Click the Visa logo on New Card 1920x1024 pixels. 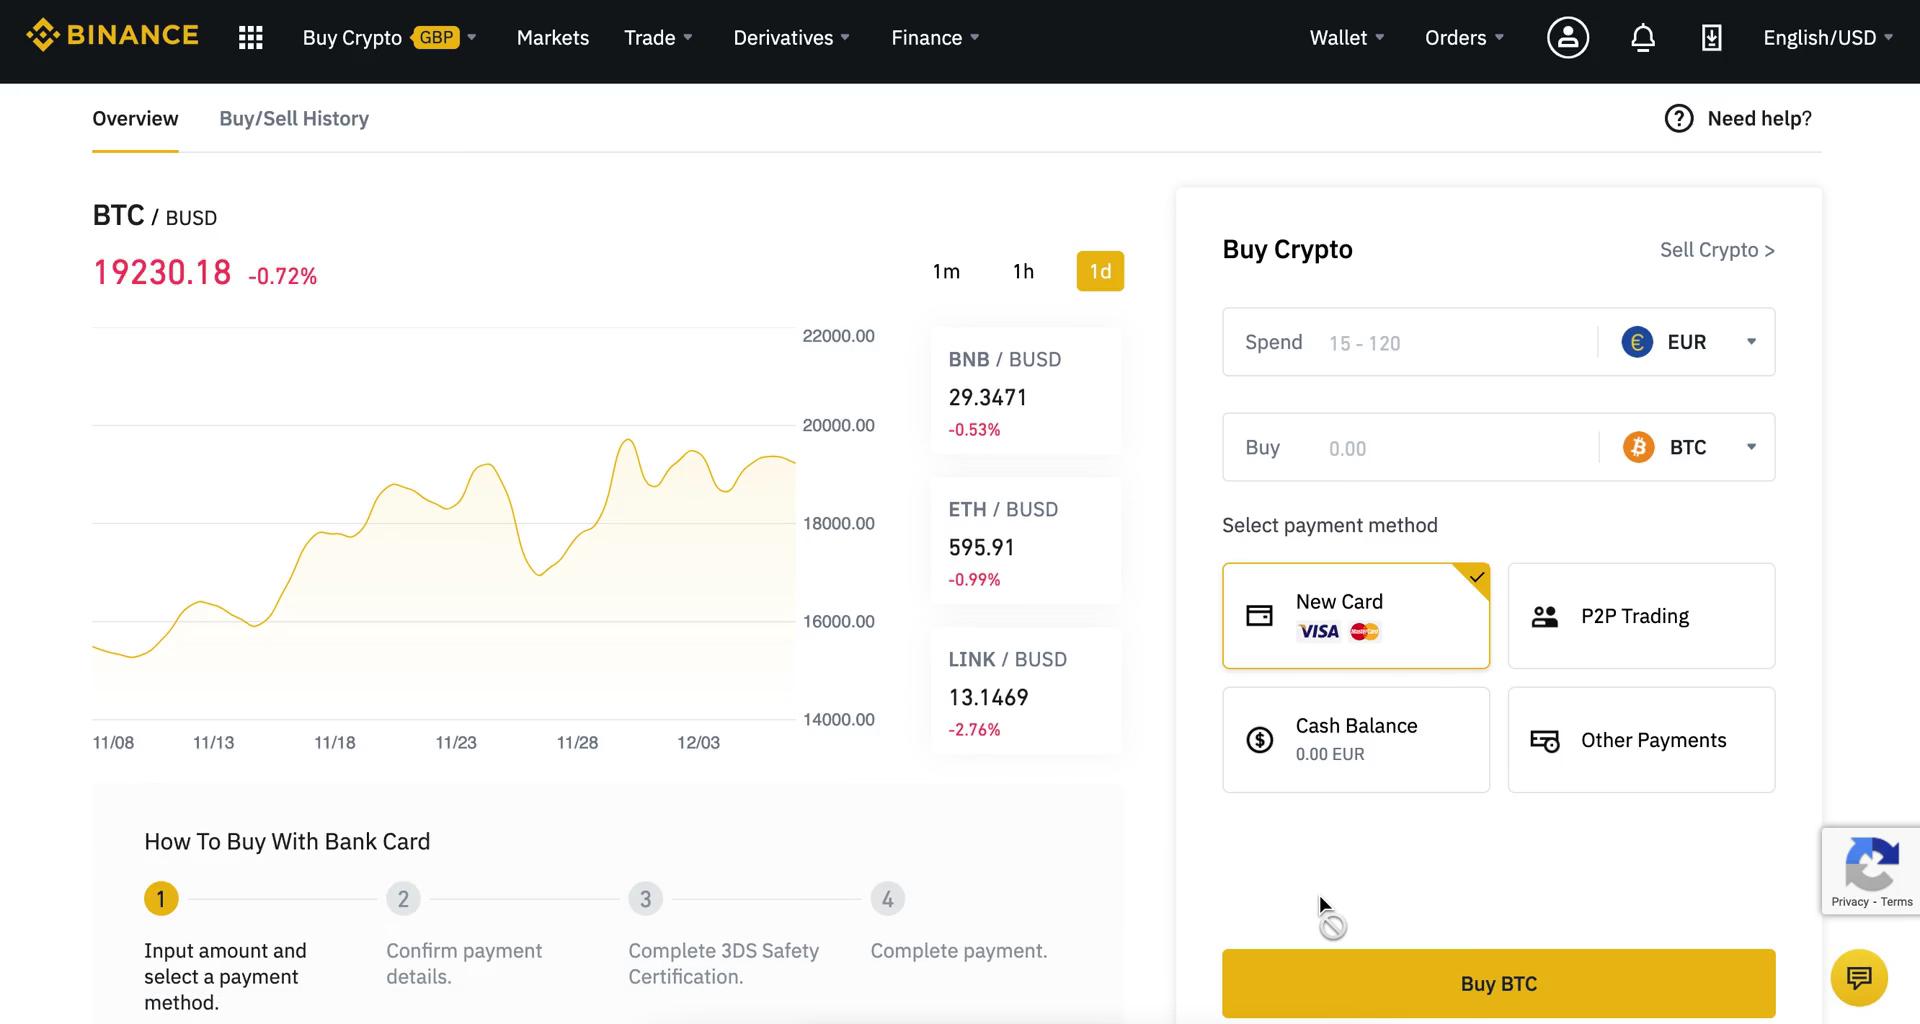tap(1319, 631)
